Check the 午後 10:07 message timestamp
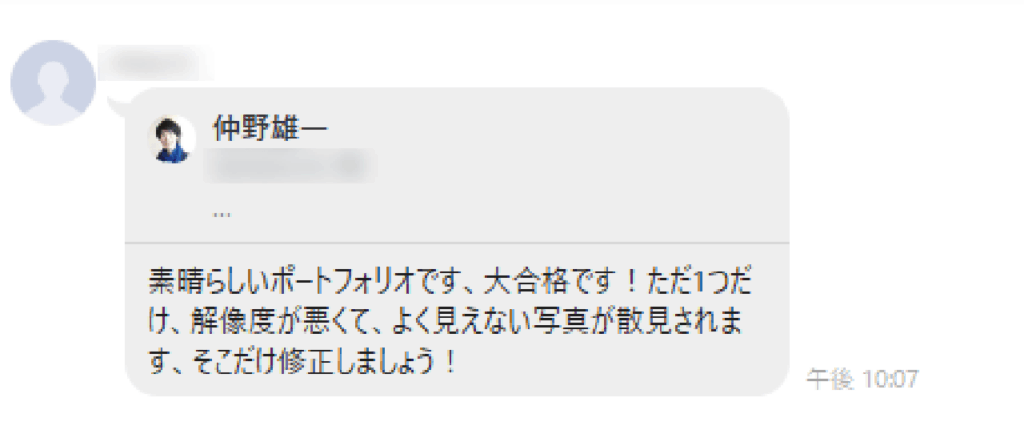The image size is (1024, 430). tap(863, 378)
